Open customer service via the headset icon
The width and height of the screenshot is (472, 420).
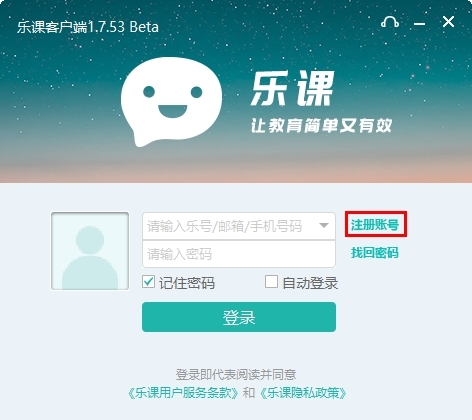(390, 22)
